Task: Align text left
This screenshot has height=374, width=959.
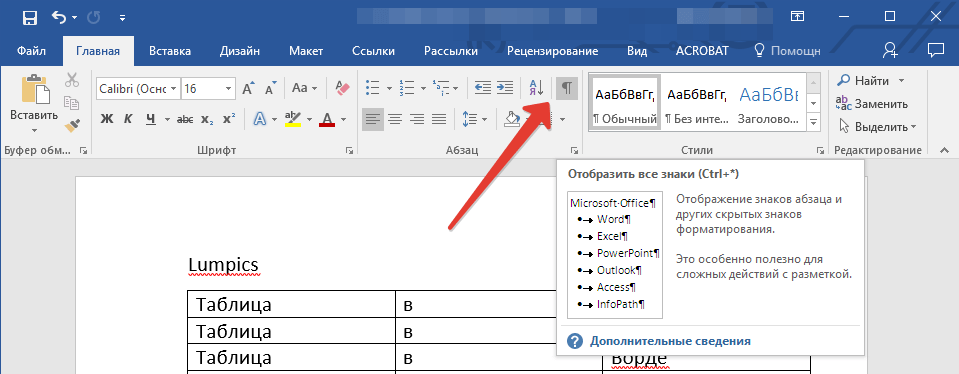Action: point(372,119)
